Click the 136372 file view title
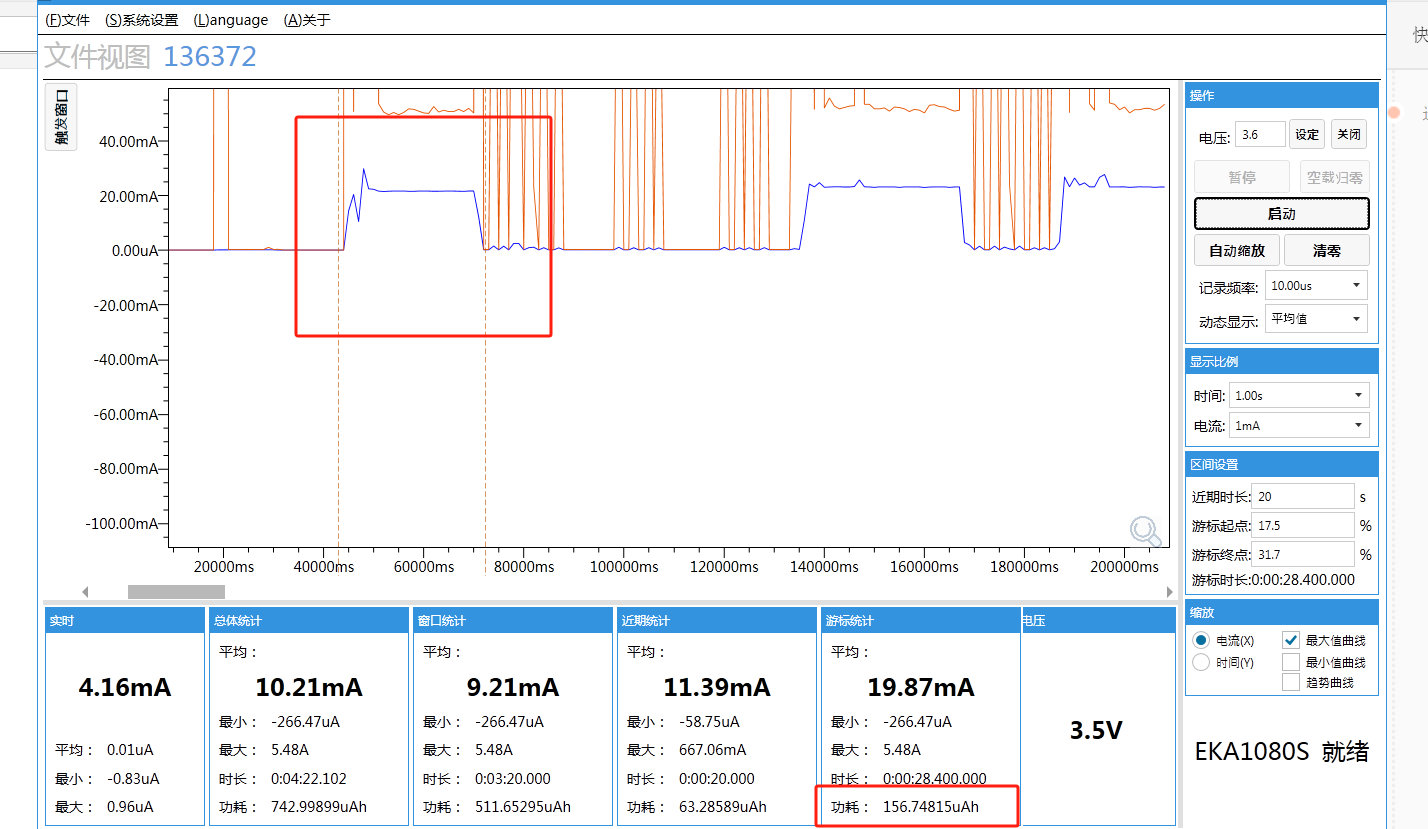 [x=210, y=56]
